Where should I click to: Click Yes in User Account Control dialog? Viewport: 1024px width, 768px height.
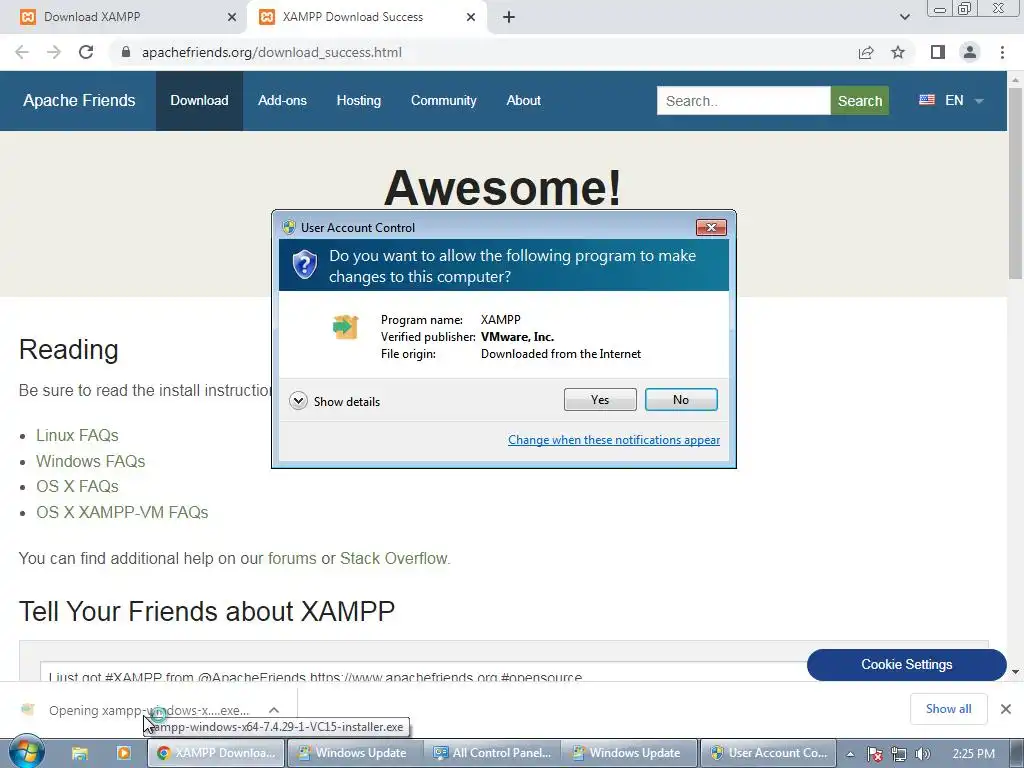(x=600, y=400)
